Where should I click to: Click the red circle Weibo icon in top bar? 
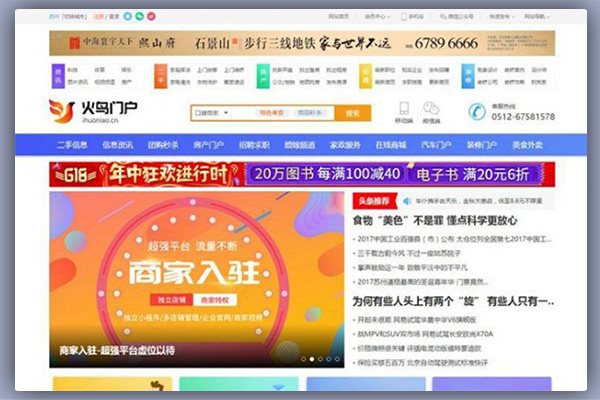click(152, 16)
